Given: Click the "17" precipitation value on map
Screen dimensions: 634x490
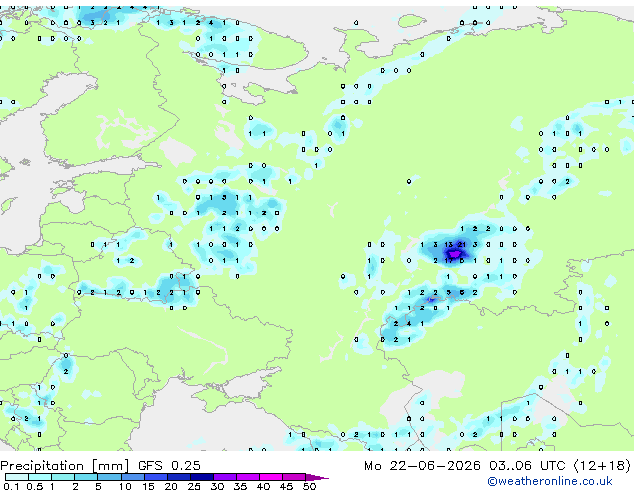Looking at the screenshot, I should coord(448,261).
